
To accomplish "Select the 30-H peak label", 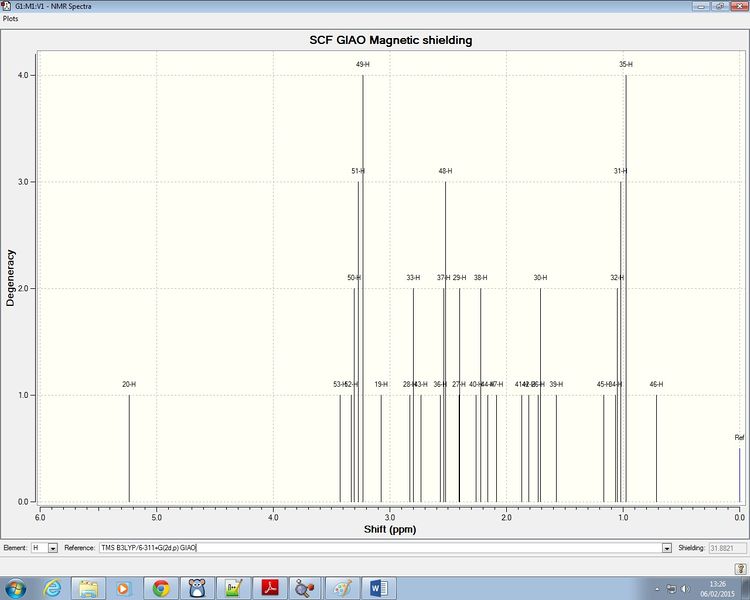I will click(540, 278).
